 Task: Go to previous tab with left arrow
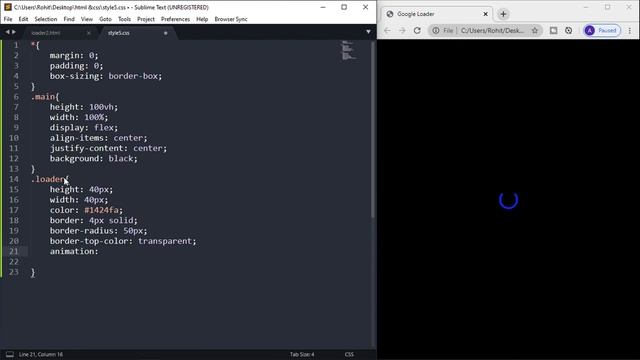pyautogui.click(x=7, y=32)
